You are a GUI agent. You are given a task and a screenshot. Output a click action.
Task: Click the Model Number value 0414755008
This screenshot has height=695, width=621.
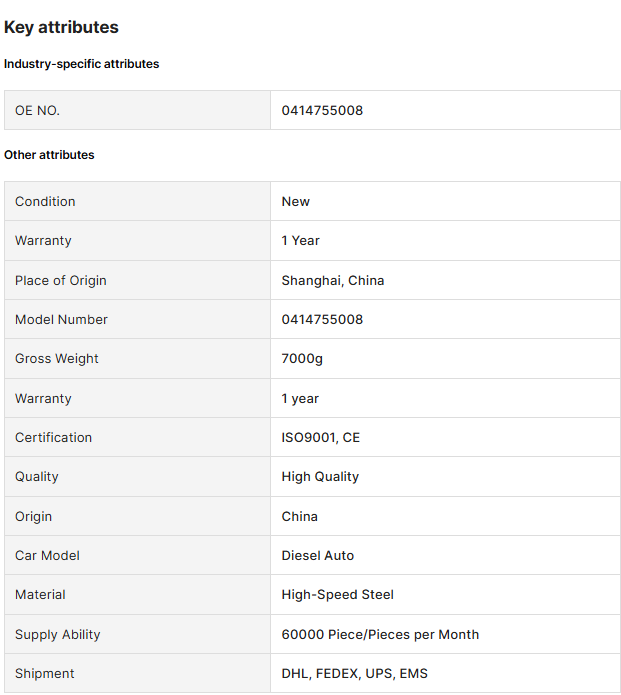(322, 320)
